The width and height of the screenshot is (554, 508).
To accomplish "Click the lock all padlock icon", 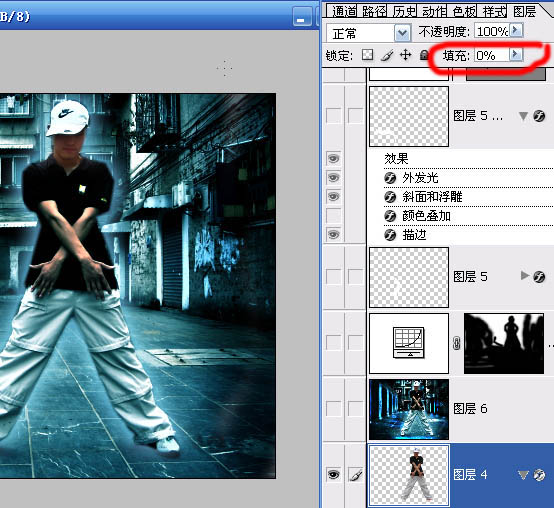I will point(424,55).
